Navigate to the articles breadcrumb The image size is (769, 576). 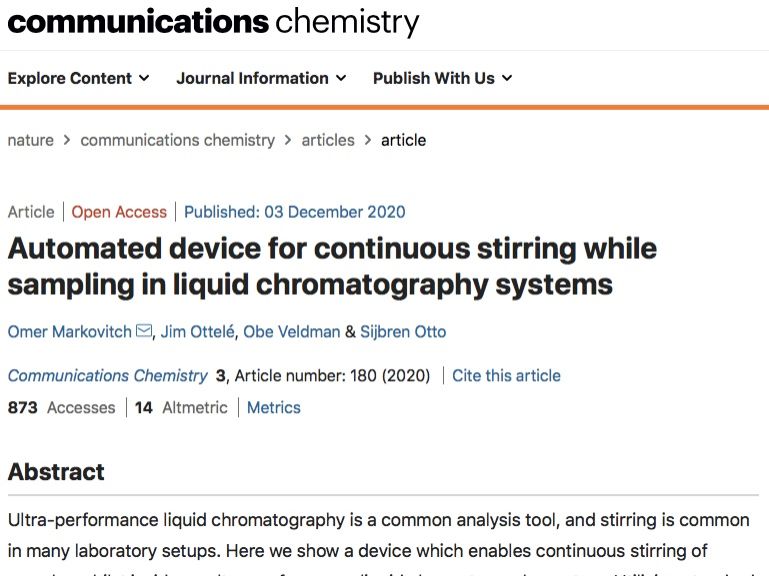(328, 140)
